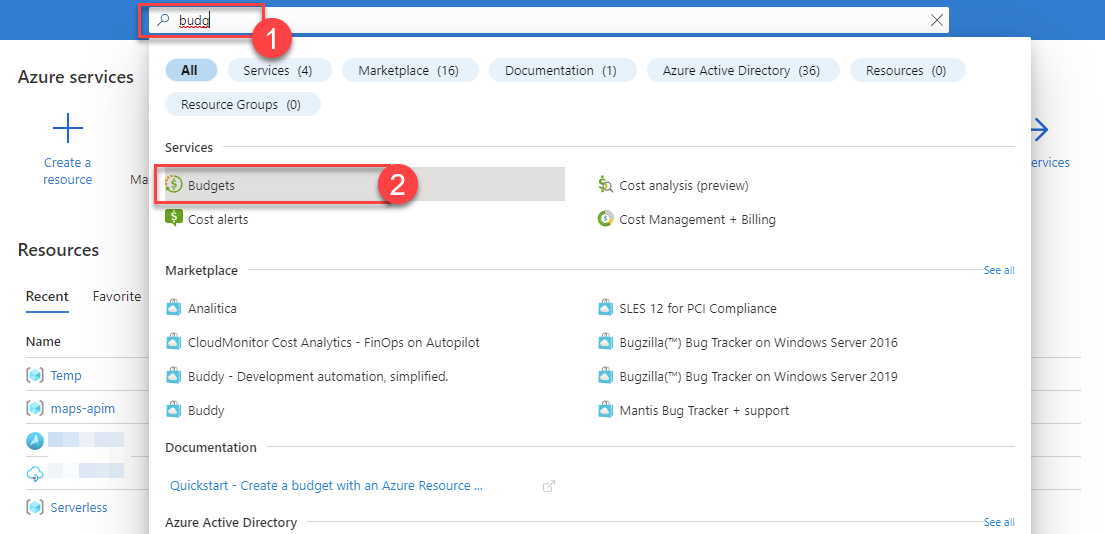Open Cost analysis (preview) service
Viewport: 1105px width, 534px height.
point(684,185)
